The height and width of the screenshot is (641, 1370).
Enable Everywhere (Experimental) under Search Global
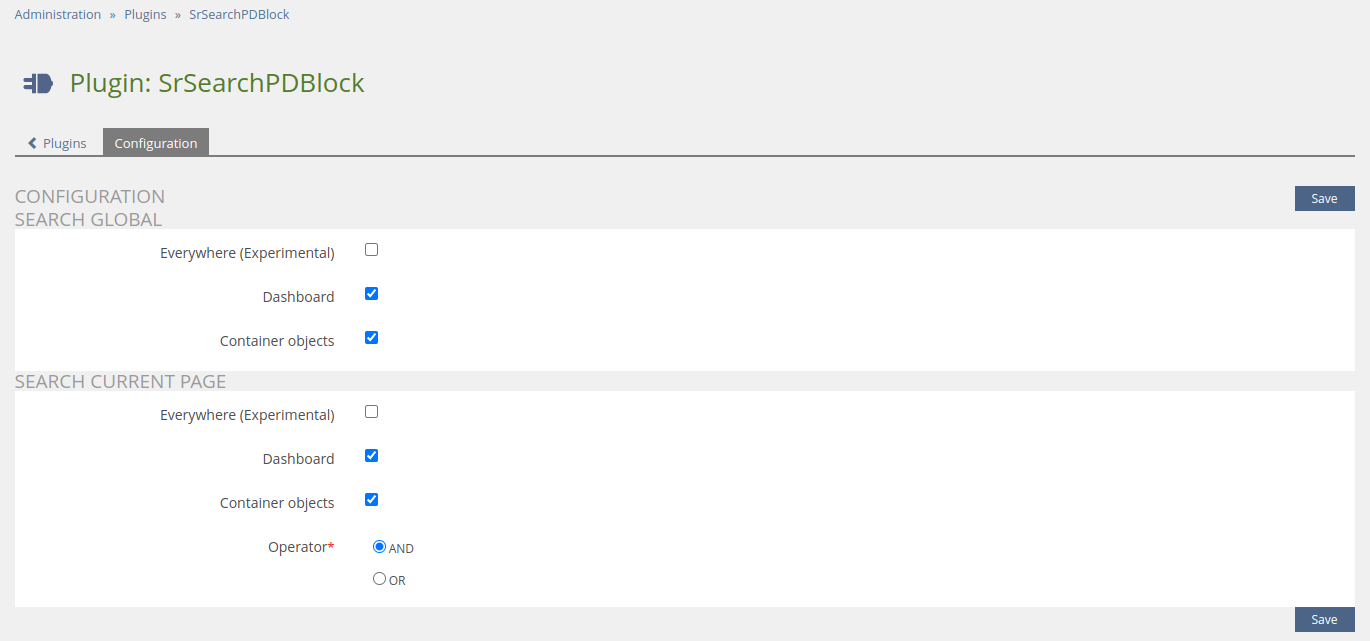click(372, 250)
